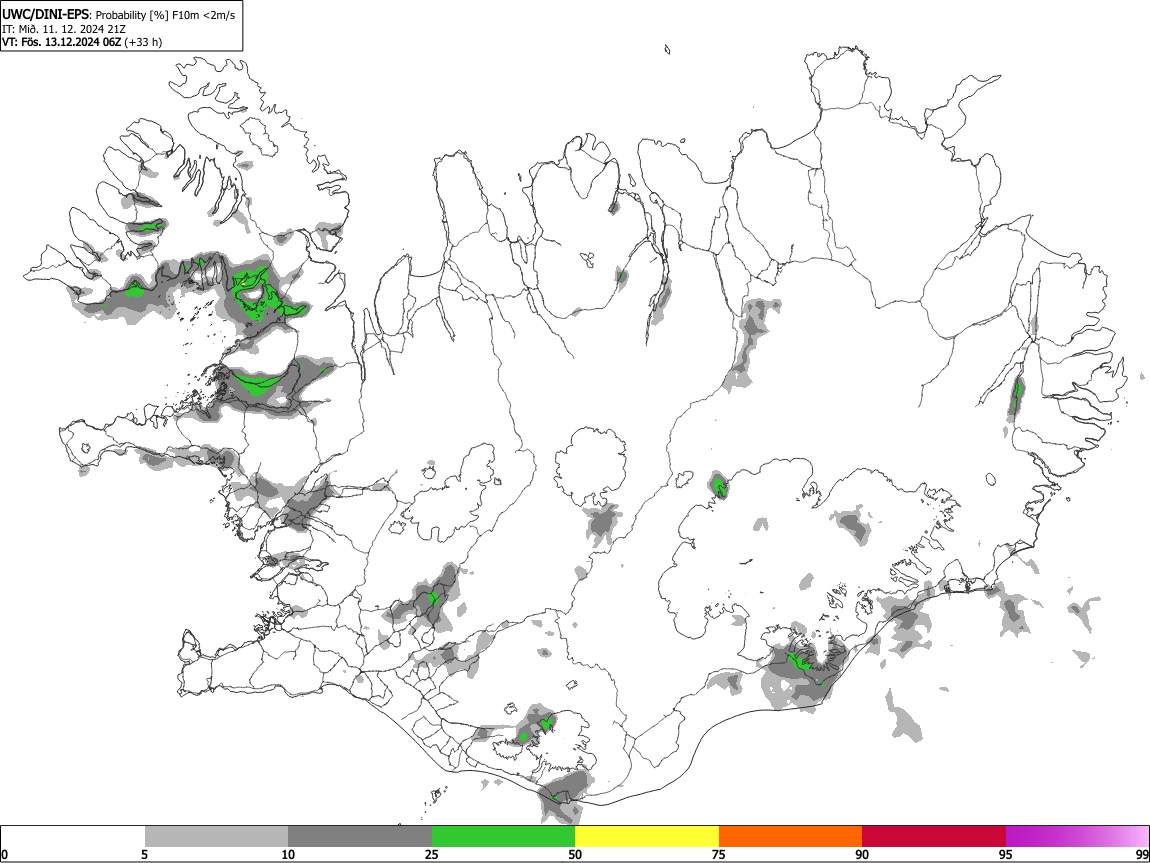1150x863 pixels.
Task: Click the 'IT: Mið. 11. 12. 2024 21Z' line
Action: 64,29
